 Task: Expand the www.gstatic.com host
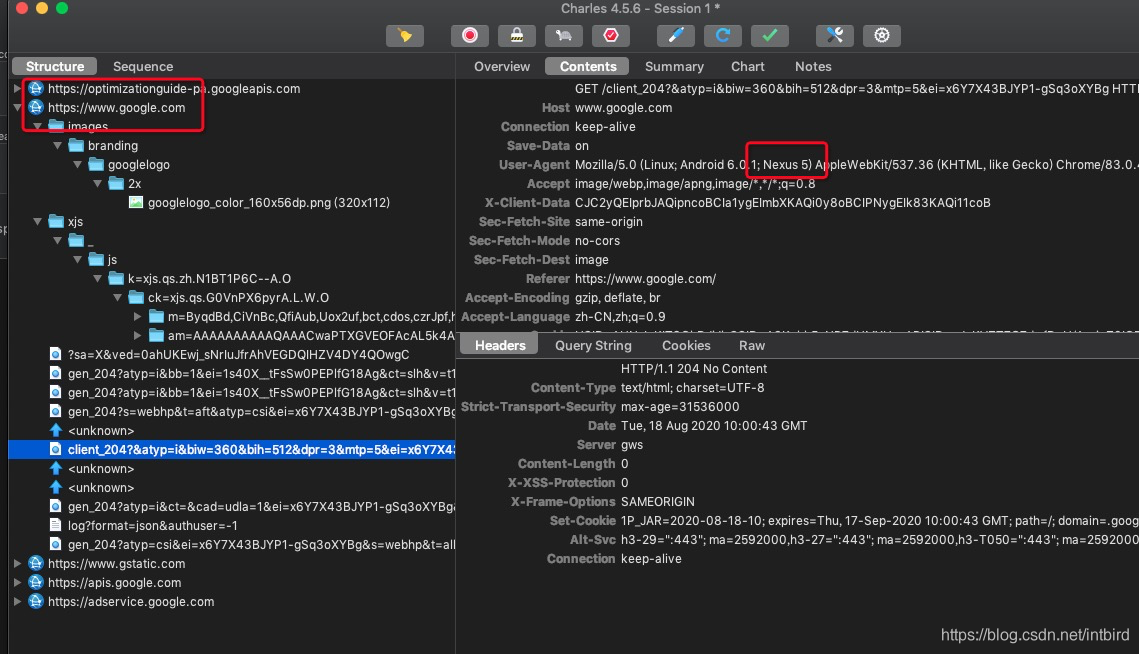[17, 563]
